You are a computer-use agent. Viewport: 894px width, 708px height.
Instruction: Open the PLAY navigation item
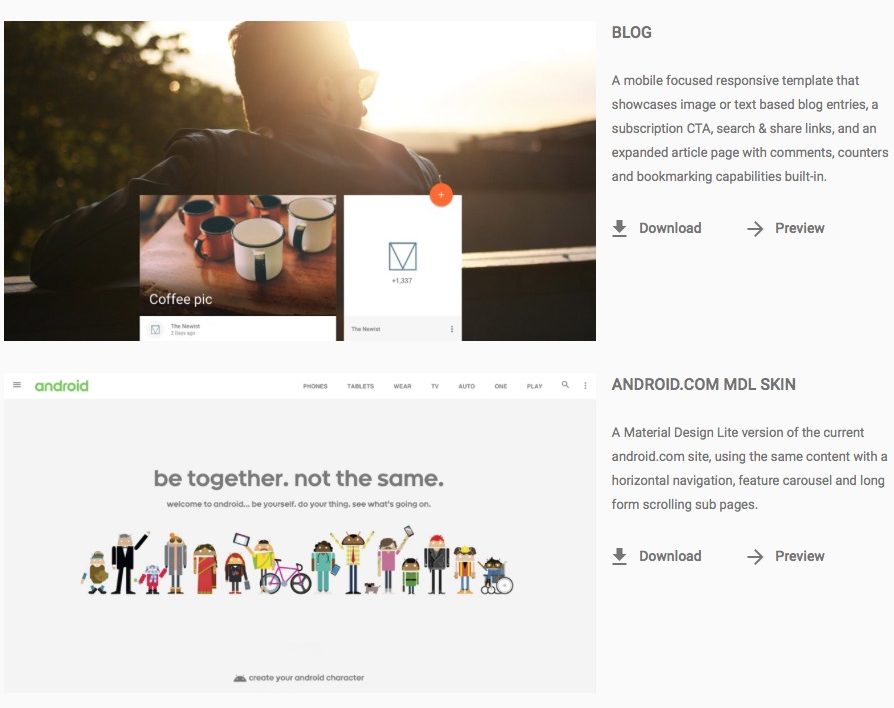[534, 386]
